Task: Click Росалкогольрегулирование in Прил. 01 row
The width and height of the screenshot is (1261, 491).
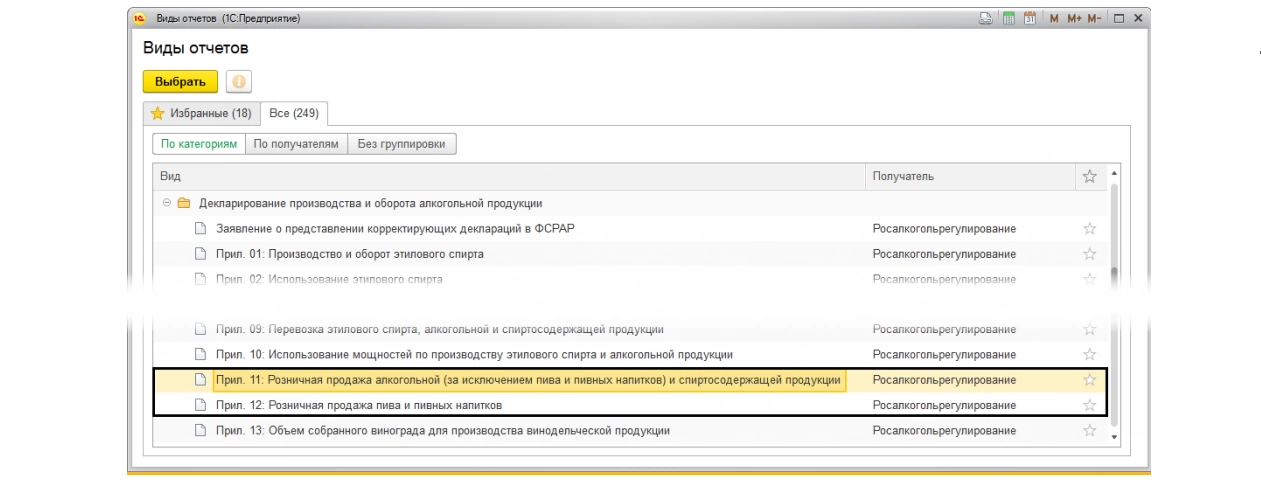Action: click(944, 254)
